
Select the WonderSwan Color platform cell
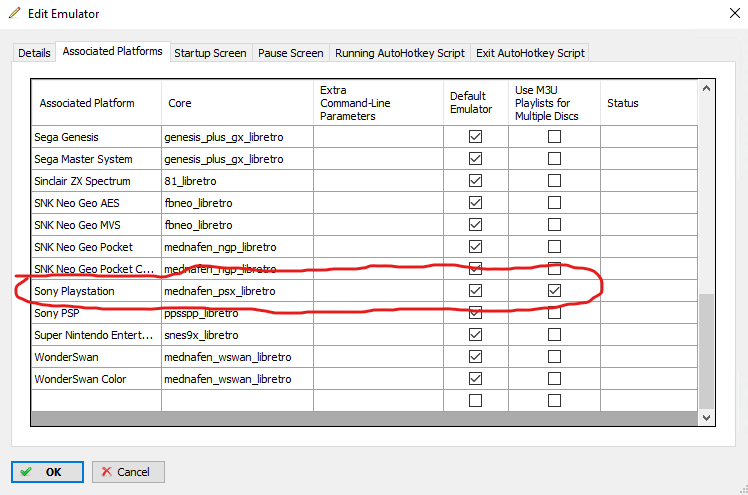96,379
